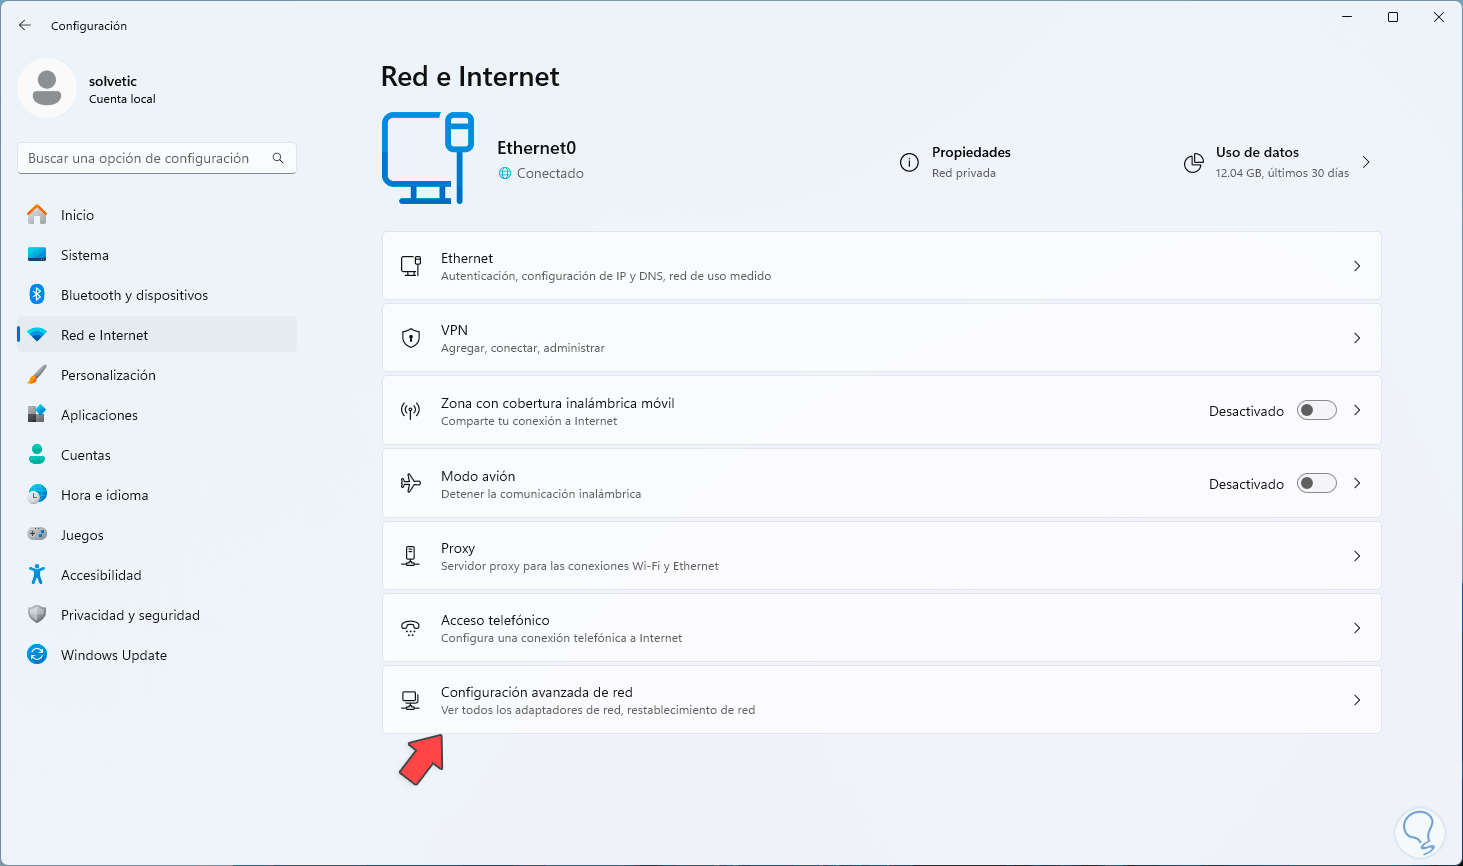Select the advanced network settings icon
Viewport: 1463px width, 866px height.
pyautogui.click(x=410, y=699)
